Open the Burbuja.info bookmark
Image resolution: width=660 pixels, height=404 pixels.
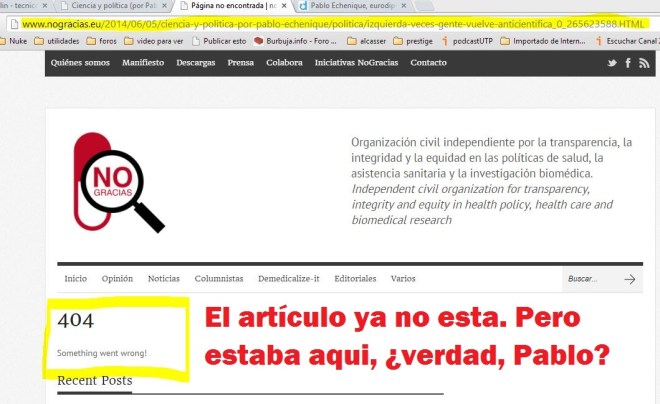[x=296, y=41]
